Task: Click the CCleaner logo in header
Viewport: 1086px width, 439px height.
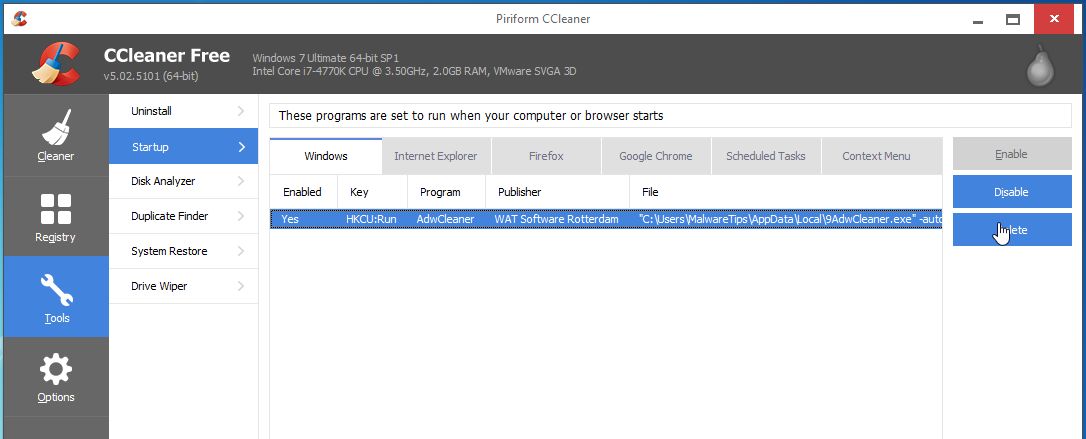Action: click(x=55, y=64)
